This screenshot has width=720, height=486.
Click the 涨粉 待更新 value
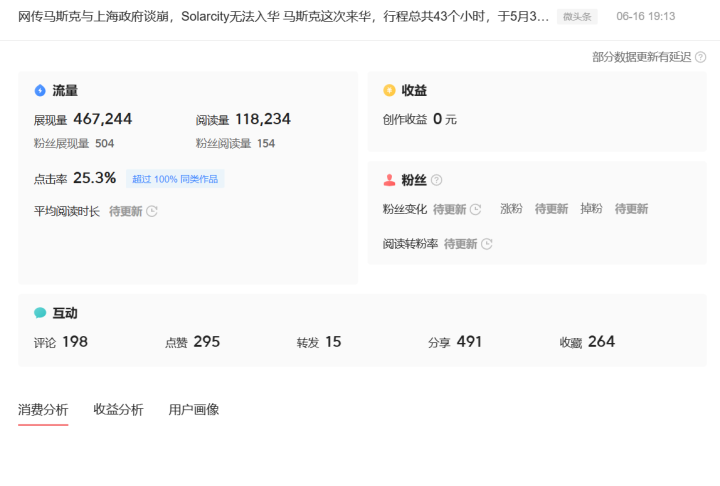tap(551, 209)
